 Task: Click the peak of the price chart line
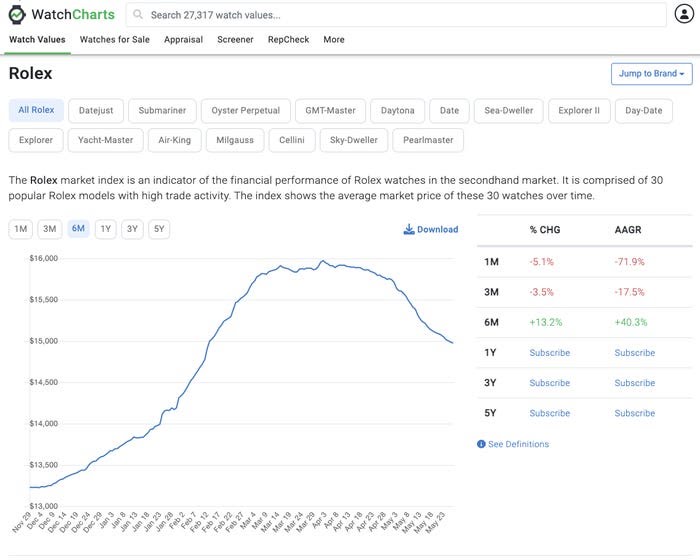point(321,261)
